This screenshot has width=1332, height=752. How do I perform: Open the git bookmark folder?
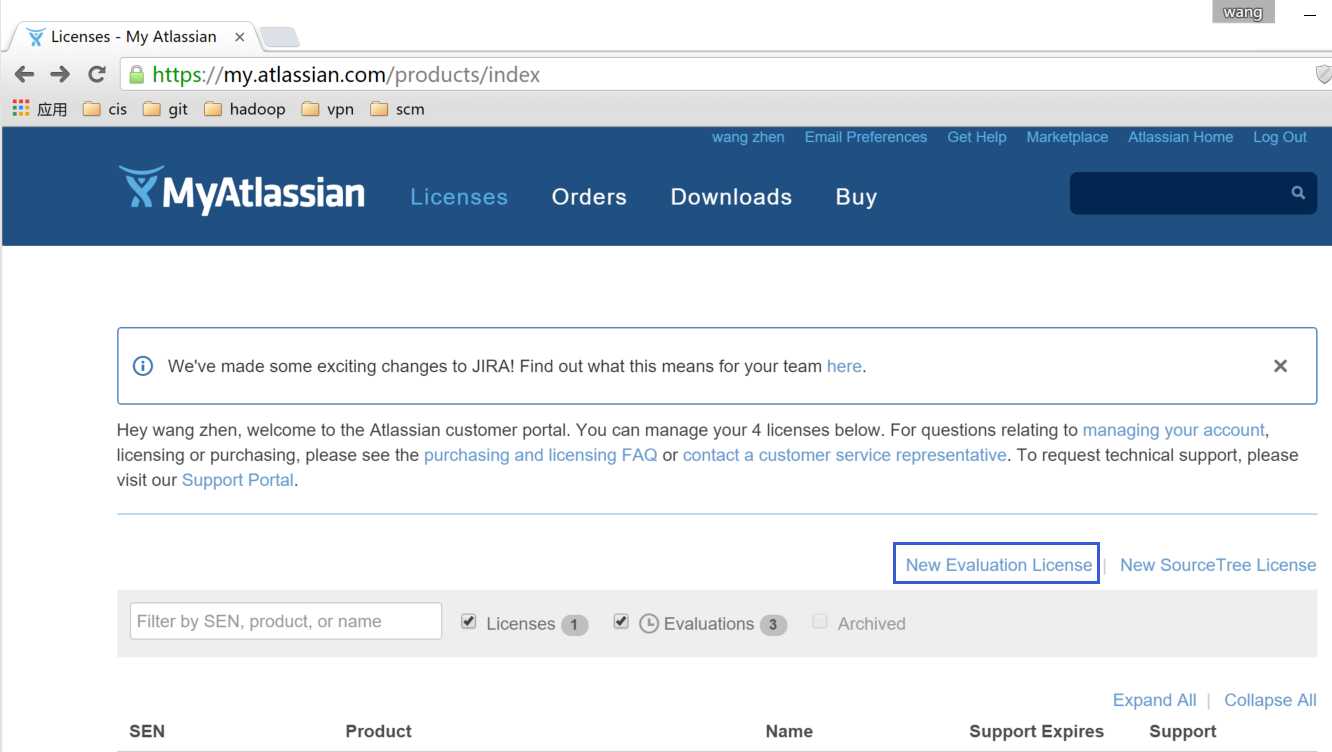pyautogui.click(x=165, y=109)
